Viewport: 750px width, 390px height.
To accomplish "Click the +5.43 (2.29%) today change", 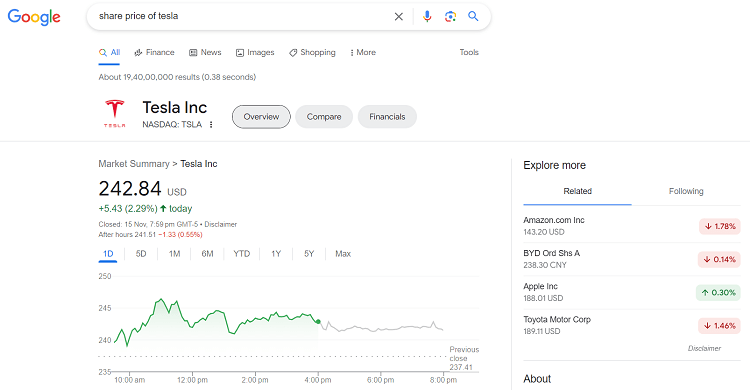I will pos(145,209).
